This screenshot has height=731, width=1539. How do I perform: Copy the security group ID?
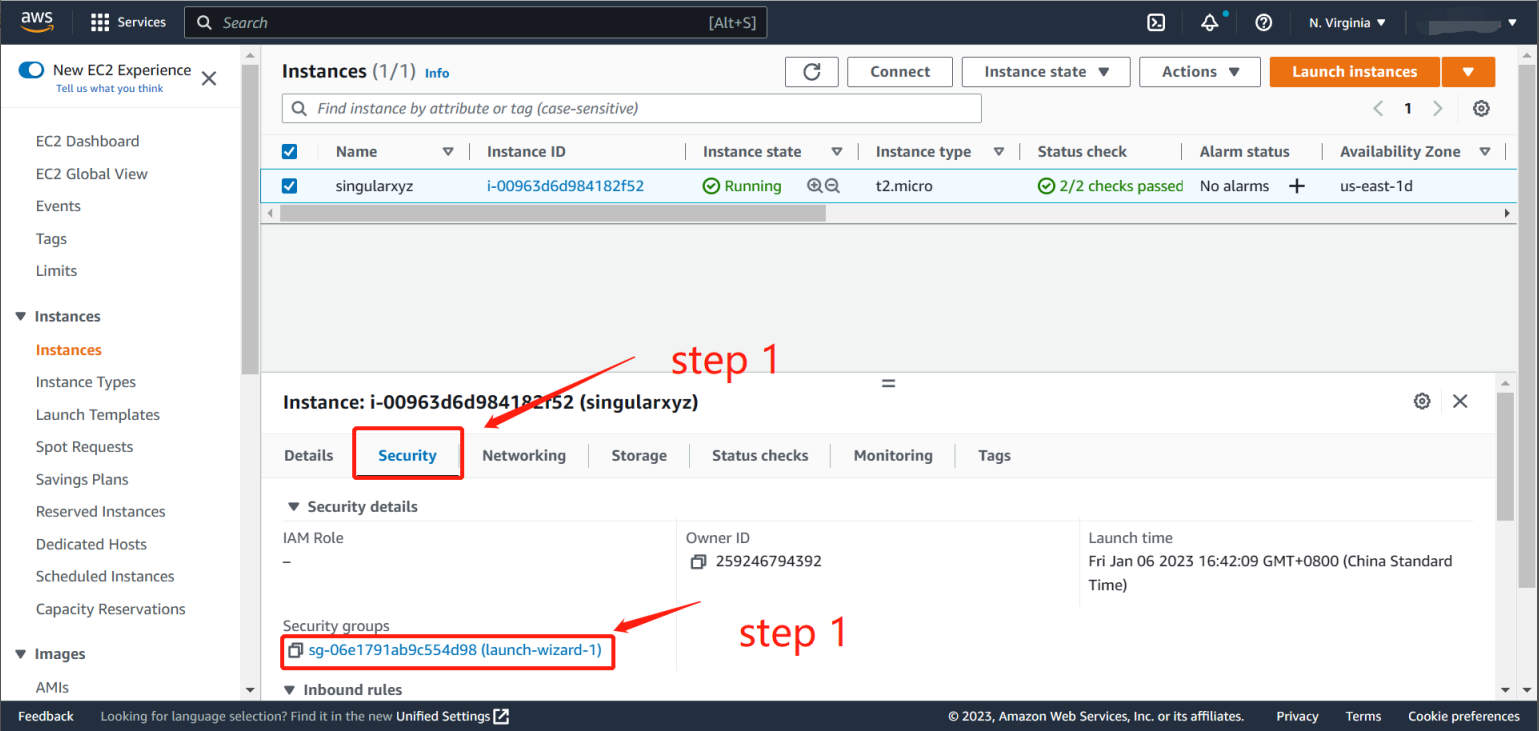(295, 651)
